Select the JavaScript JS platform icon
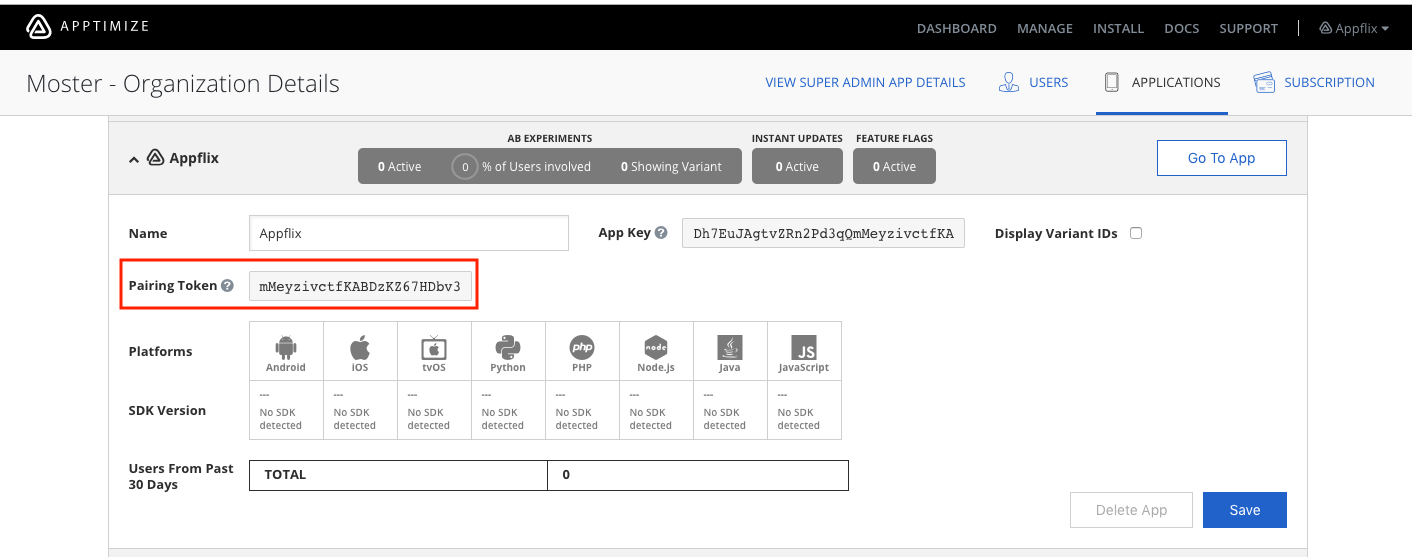The height and width of the screenshot is (557, 1412). click(804, 348)
